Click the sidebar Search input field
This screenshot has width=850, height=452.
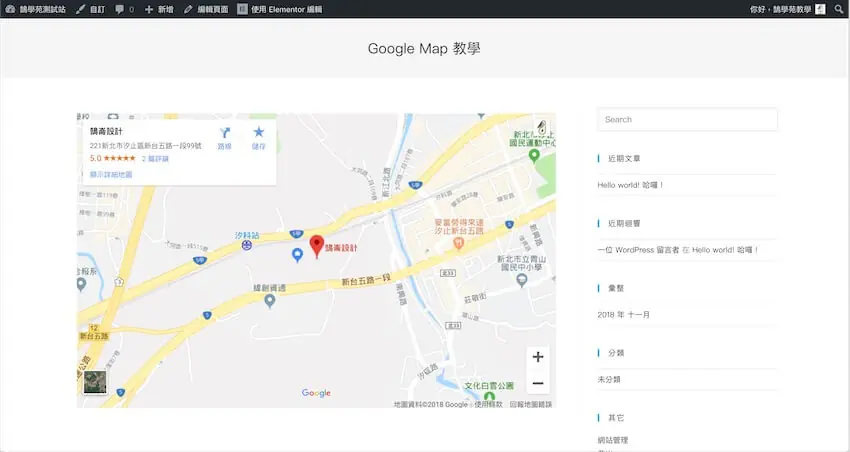[x=687, y=119]
